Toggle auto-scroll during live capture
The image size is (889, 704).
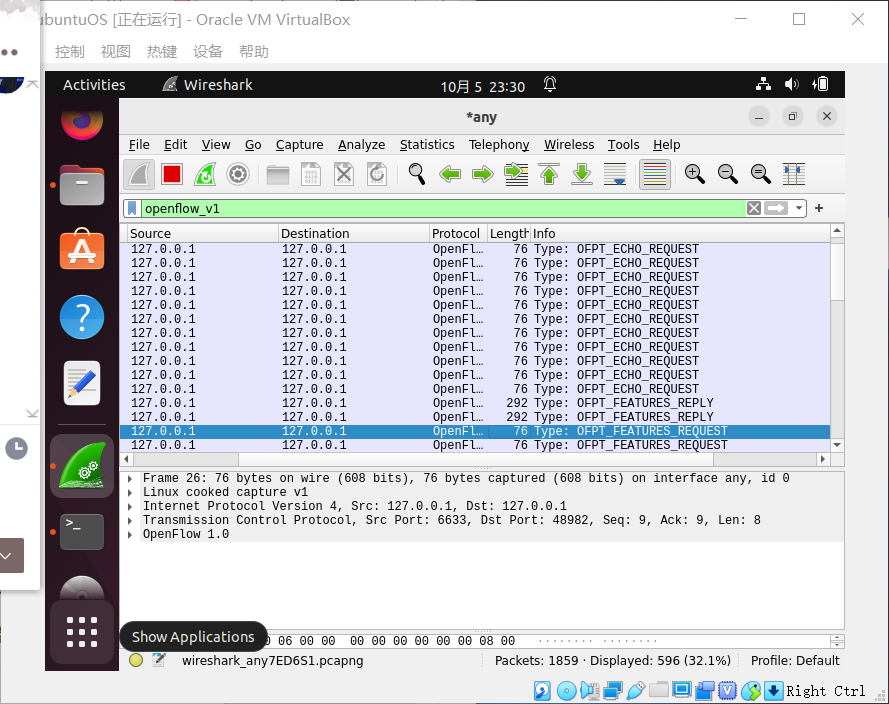coord(615,174)
